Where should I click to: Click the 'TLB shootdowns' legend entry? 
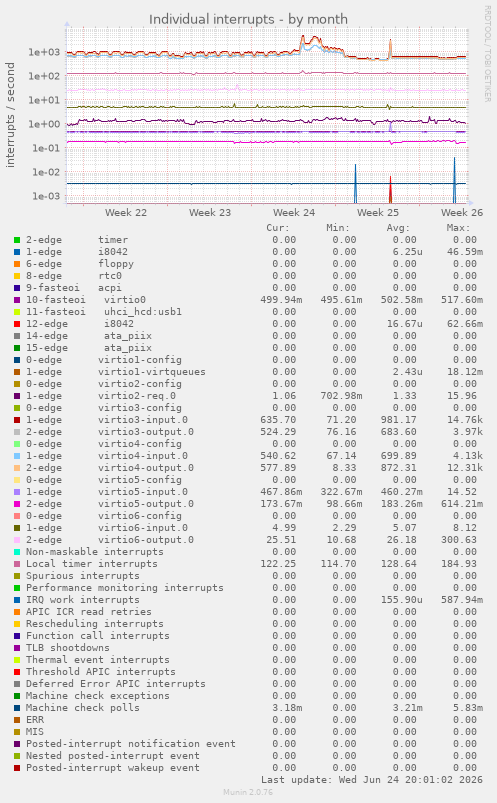point(68,648)
